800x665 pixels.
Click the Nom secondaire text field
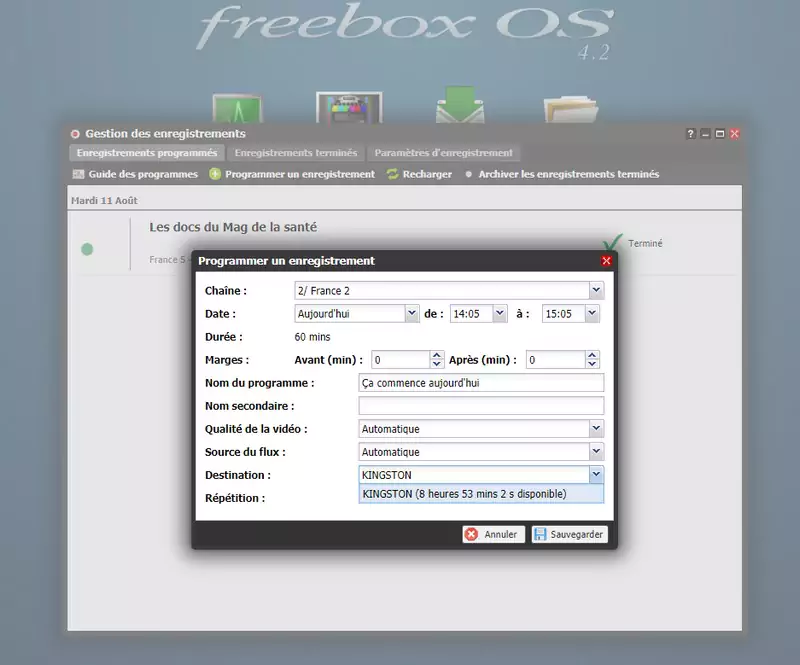(x=481, y=406)
